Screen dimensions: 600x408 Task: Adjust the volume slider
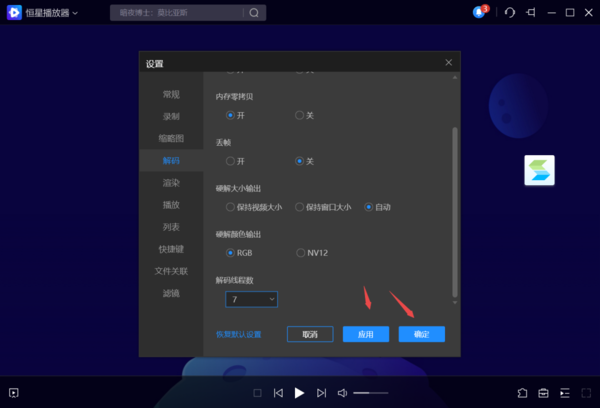[370, 393]
